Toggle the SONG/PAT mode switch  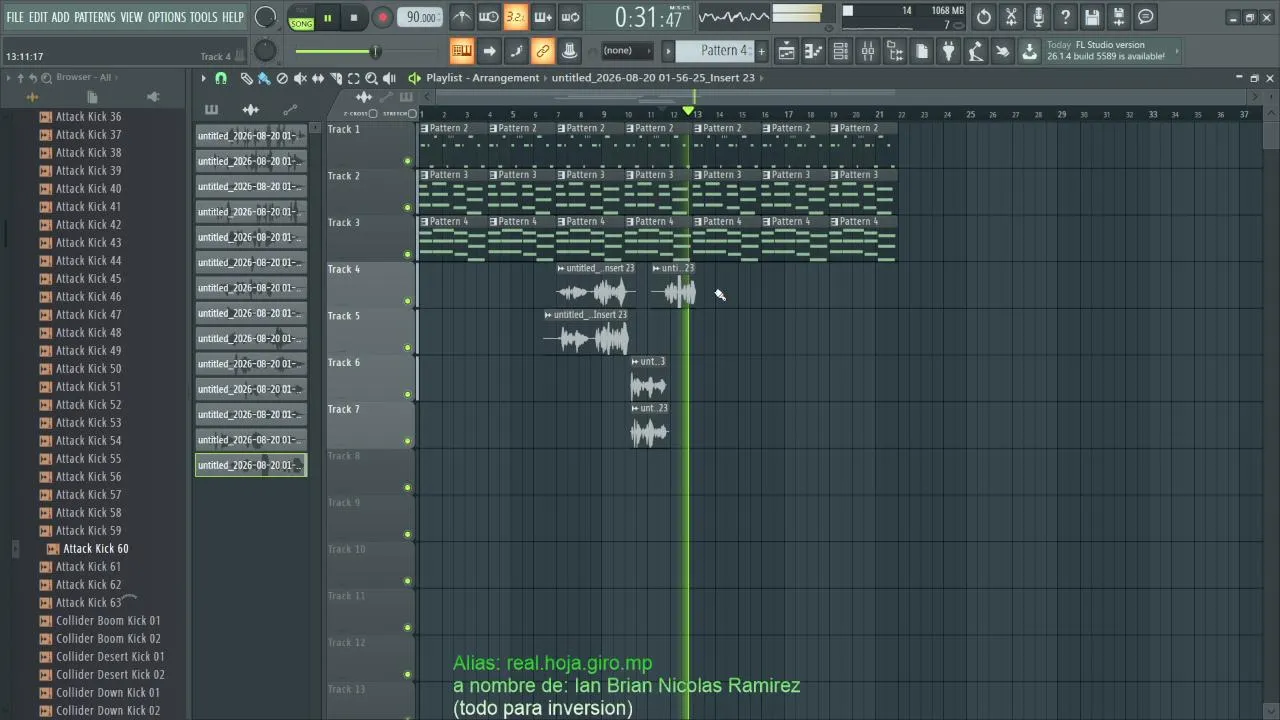click(x=301, y=17)
